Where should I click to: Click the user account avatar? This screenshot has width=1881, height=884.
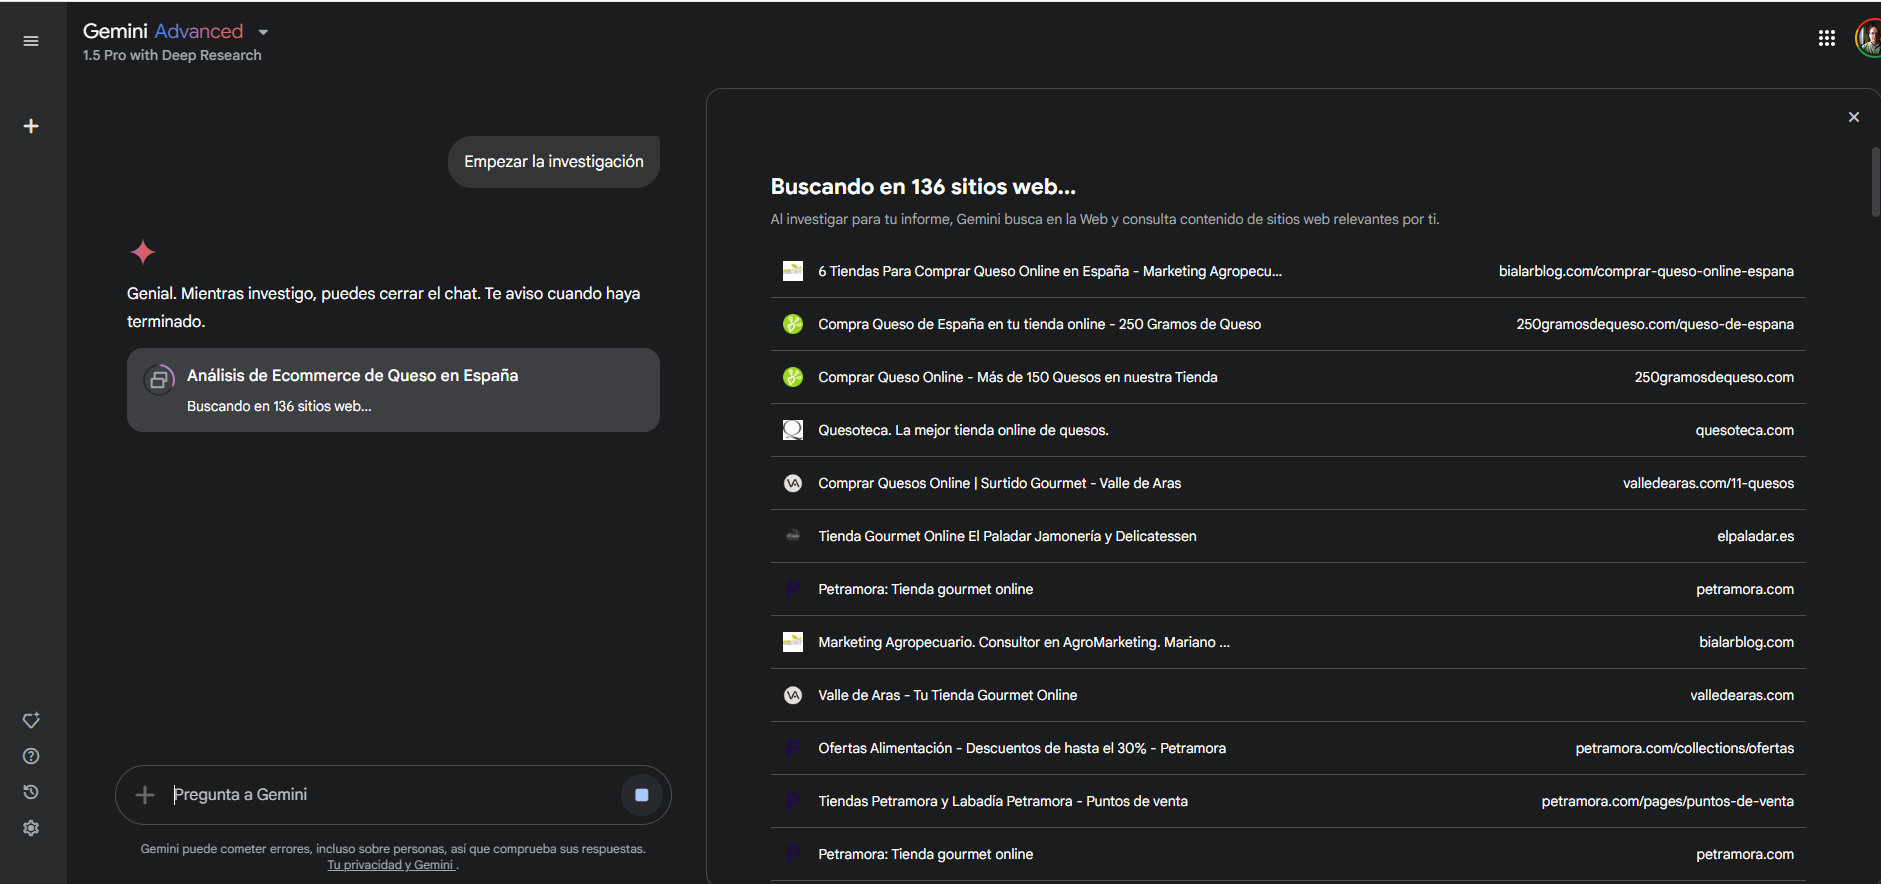click(x=1867, y=38)
